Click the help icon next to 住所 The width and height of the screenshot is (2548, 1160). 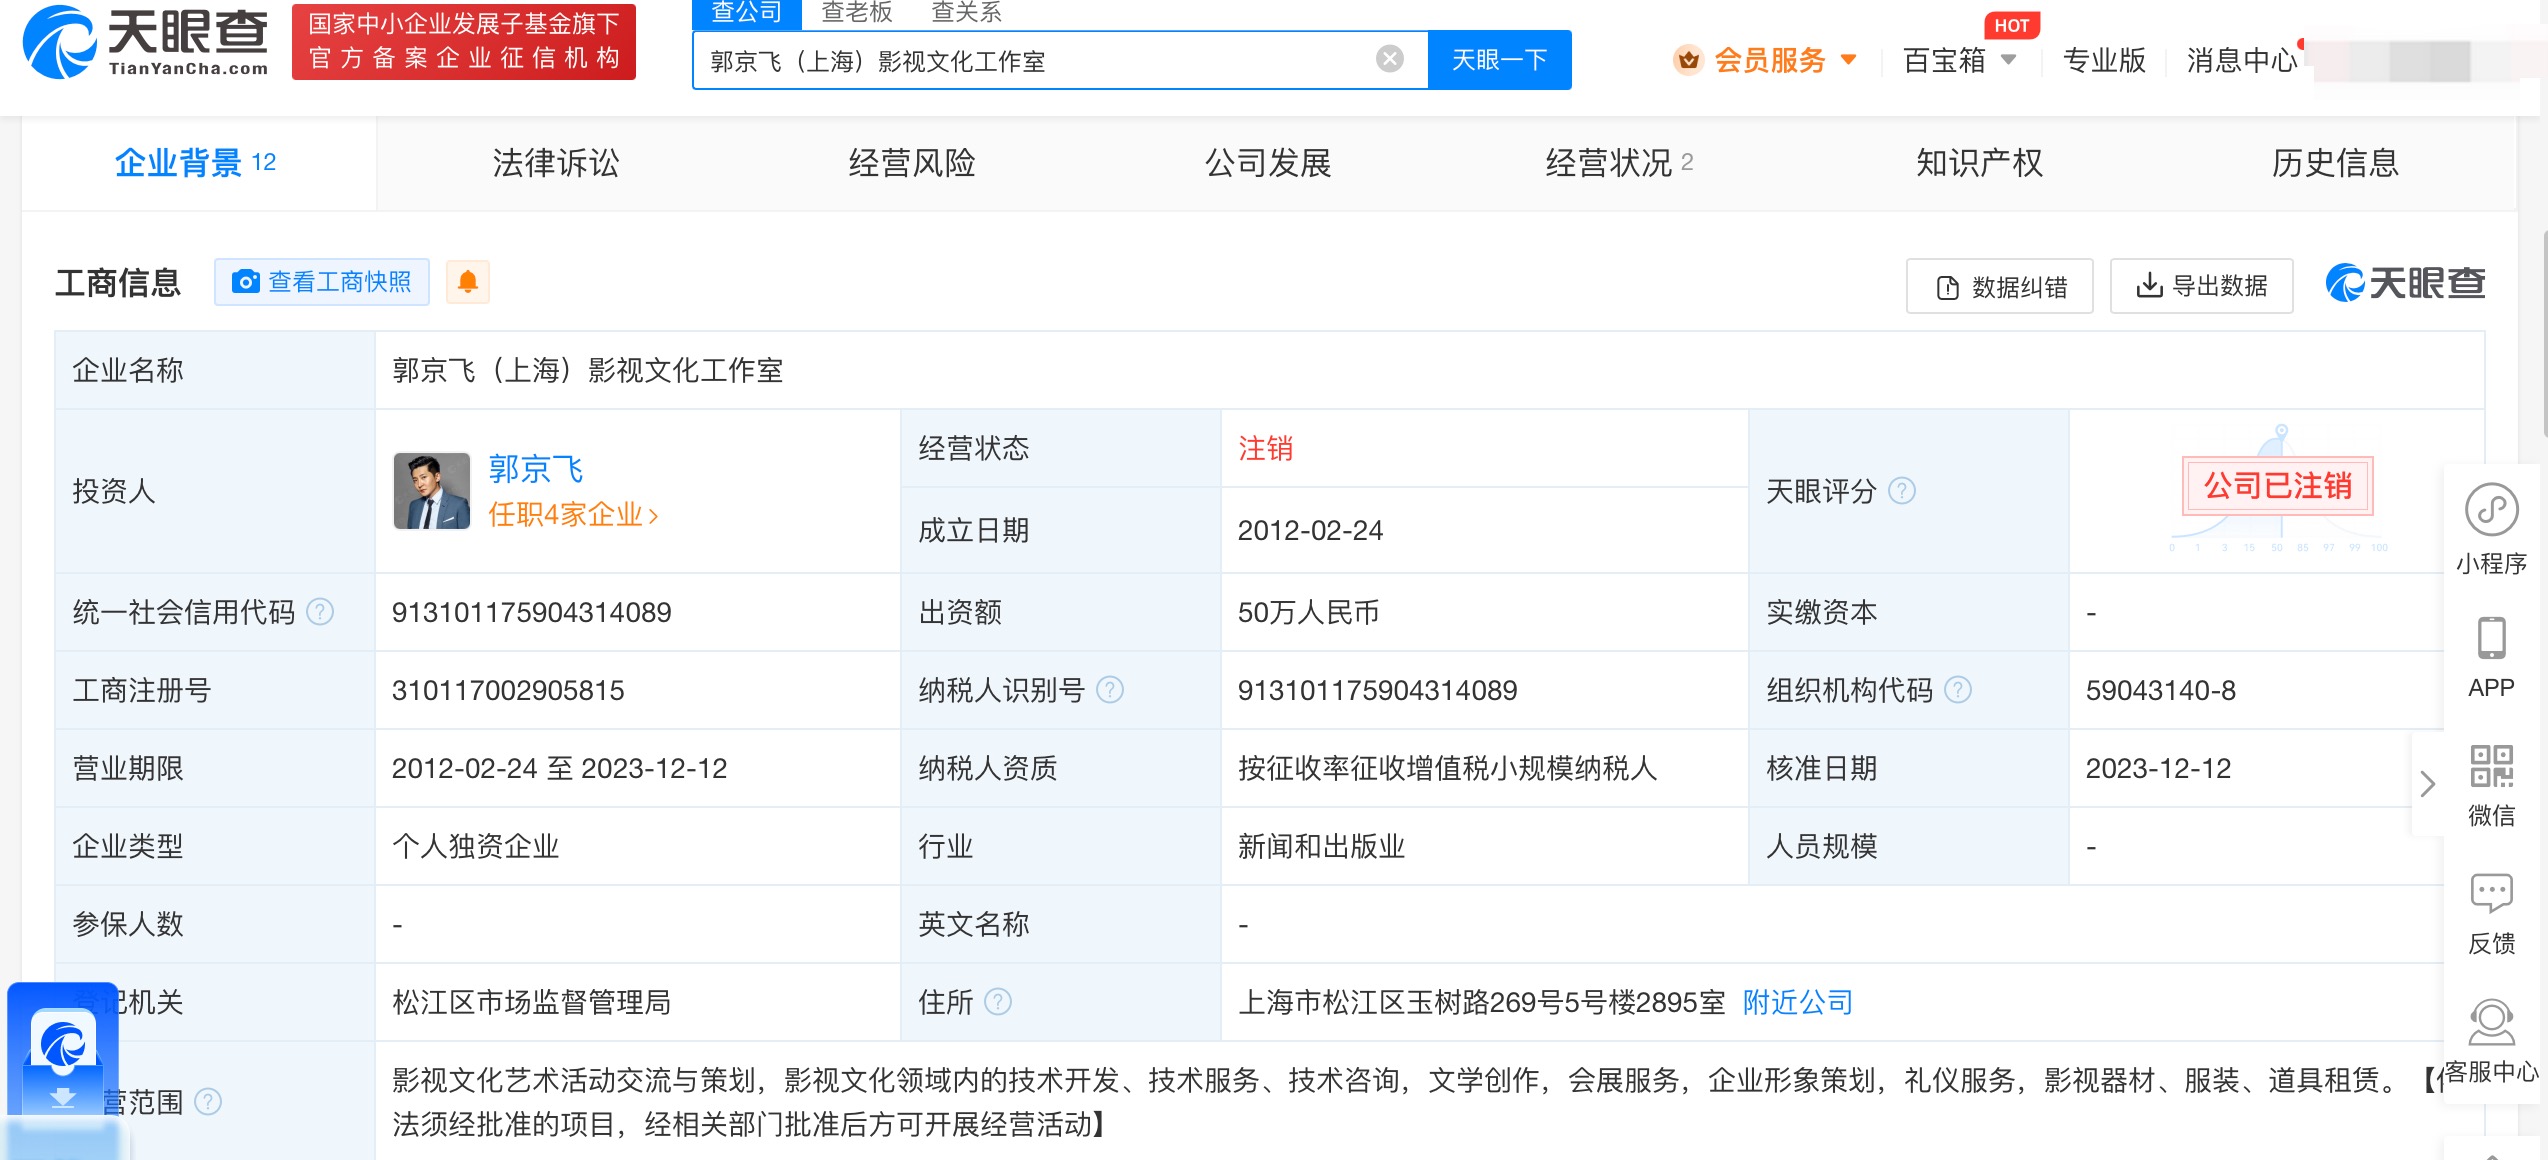998,1002
